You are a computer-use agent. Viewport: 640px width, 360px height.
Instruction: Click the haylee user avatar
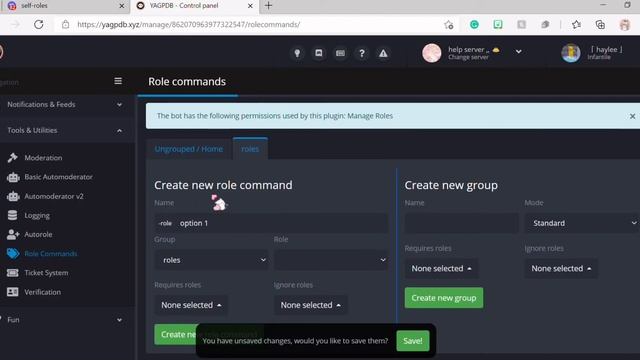[x=571, y=53]
